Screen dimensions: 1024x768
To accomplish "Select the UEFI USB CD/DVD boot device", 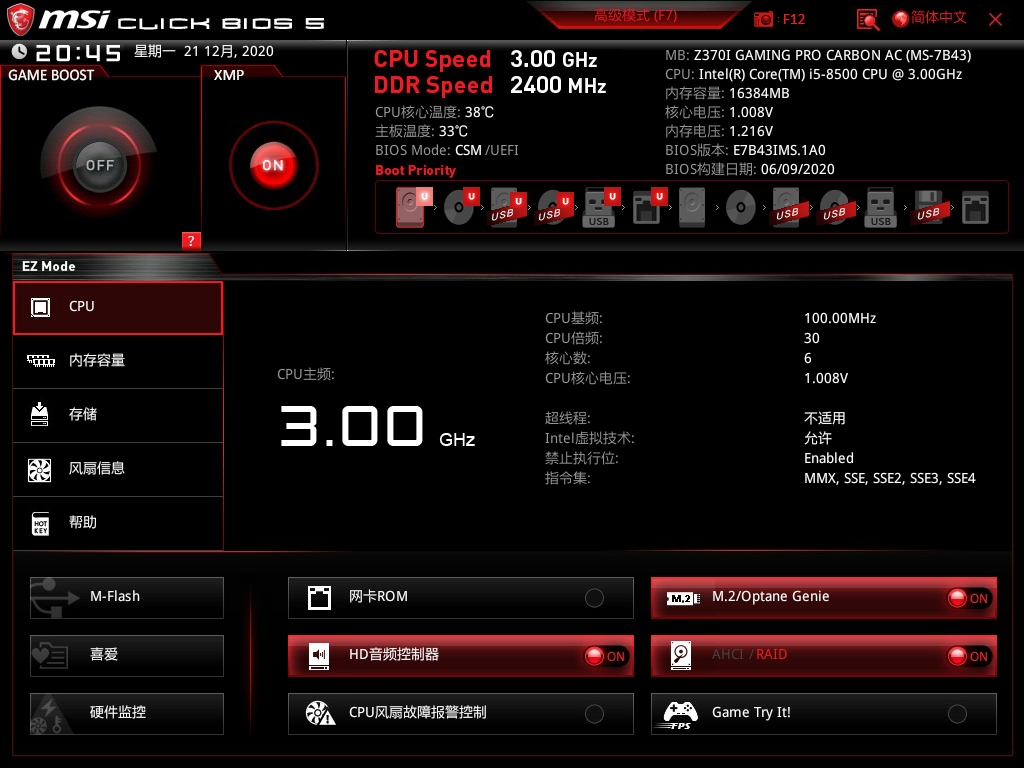I will (x=555, y=207).
